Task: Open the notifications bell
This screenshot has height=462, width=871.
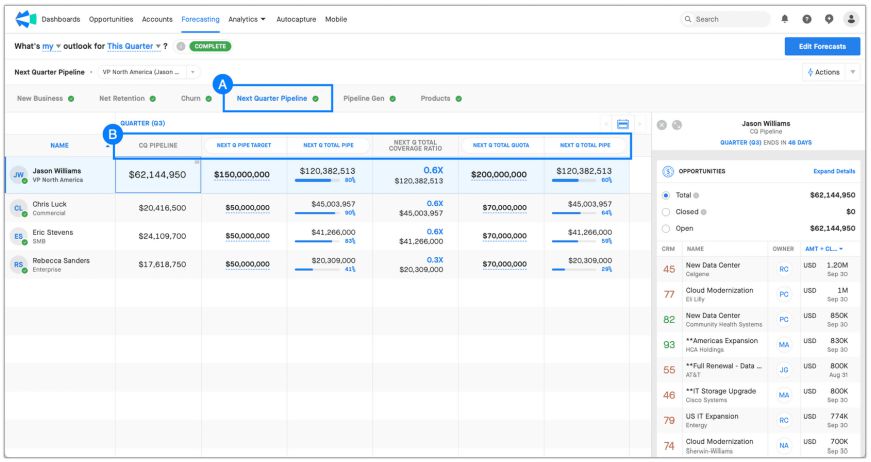Action: 784,19
